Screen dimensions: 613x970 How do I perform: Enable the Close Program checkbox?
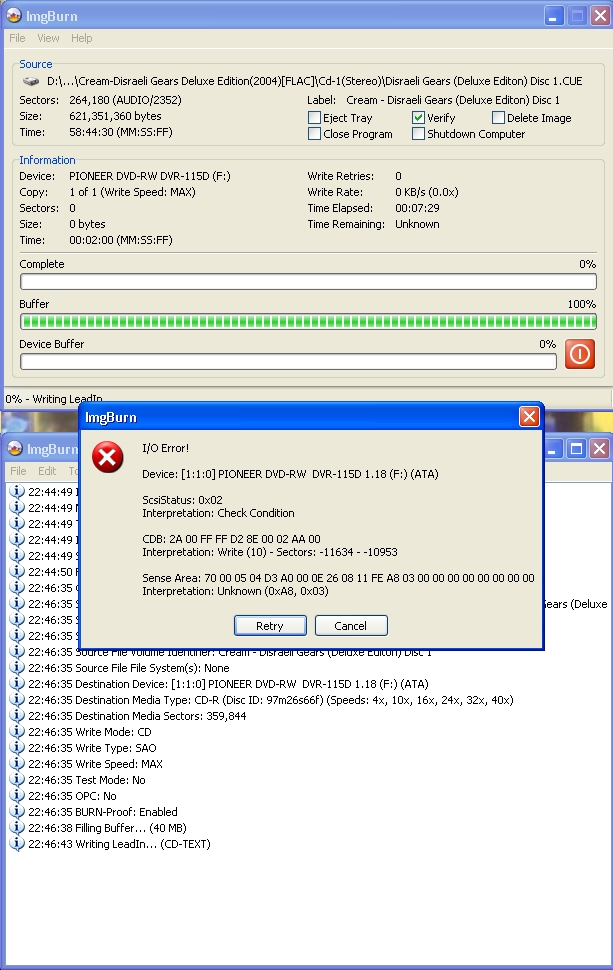[x=314, y=134]
